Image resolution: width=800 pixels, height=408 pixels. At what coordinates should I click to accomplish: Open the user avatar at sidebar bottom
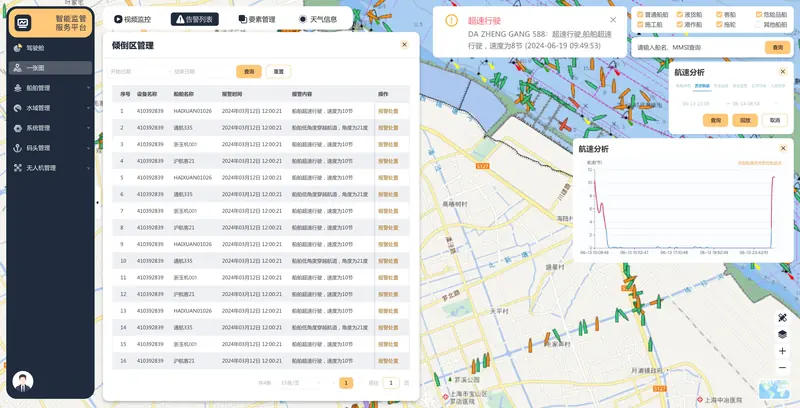click(x=22, y=381)
